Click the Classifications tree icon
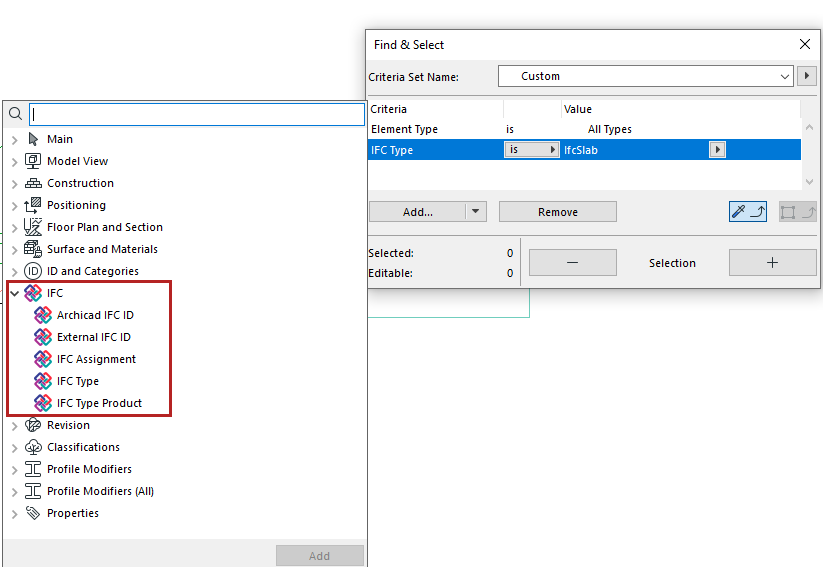 tap(33, 447)
